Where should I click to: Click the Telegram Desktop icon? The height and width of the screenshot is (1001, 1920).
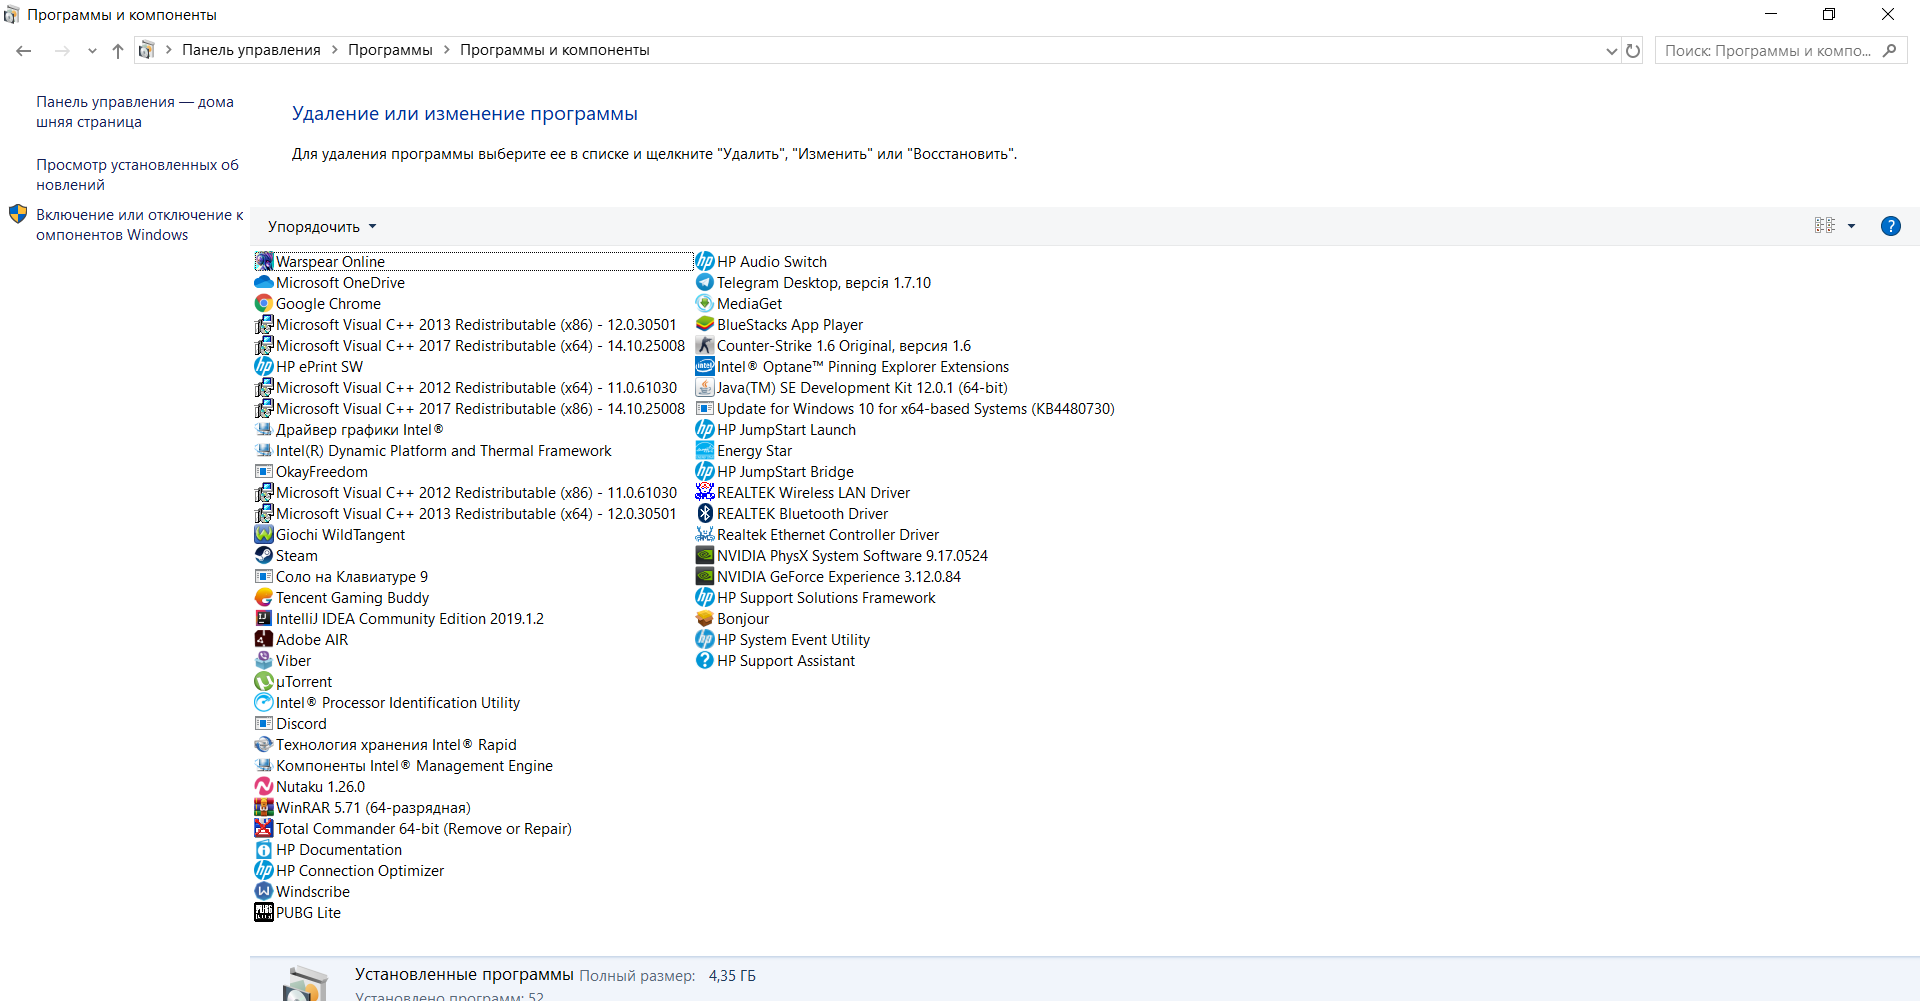point(705,282)
